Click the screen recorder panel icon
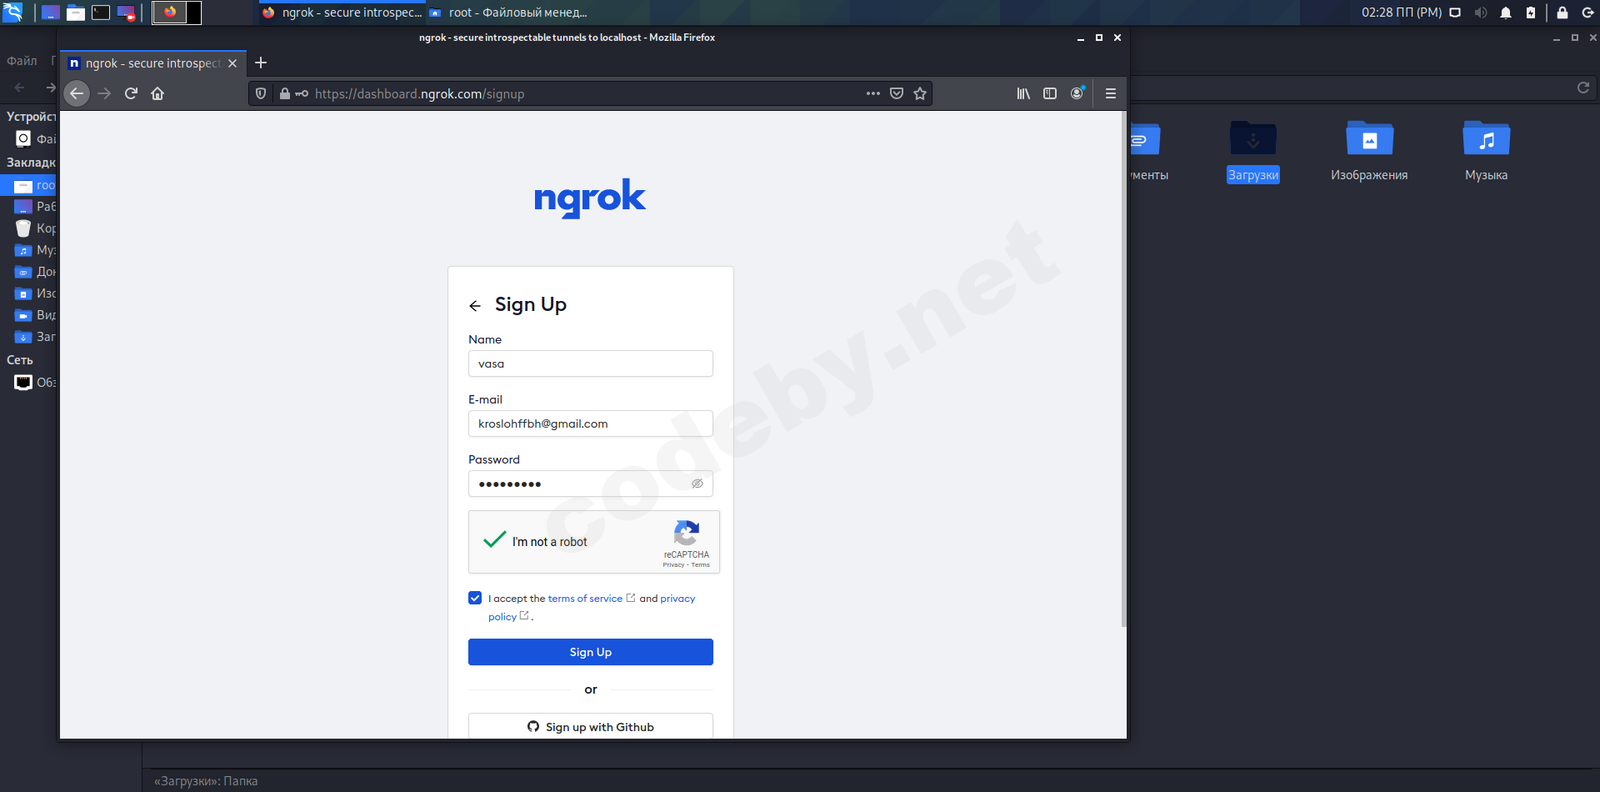The image size is (1600, 792). coord(127,13)
